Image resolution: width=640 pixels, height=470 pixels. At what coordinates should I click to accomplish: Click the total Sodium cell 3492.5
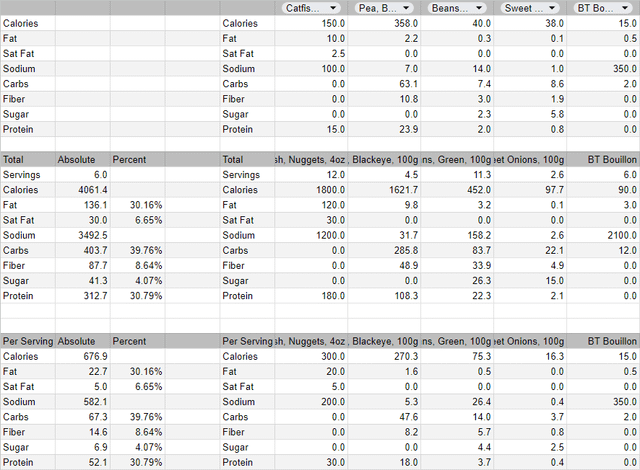click(82, 235)
